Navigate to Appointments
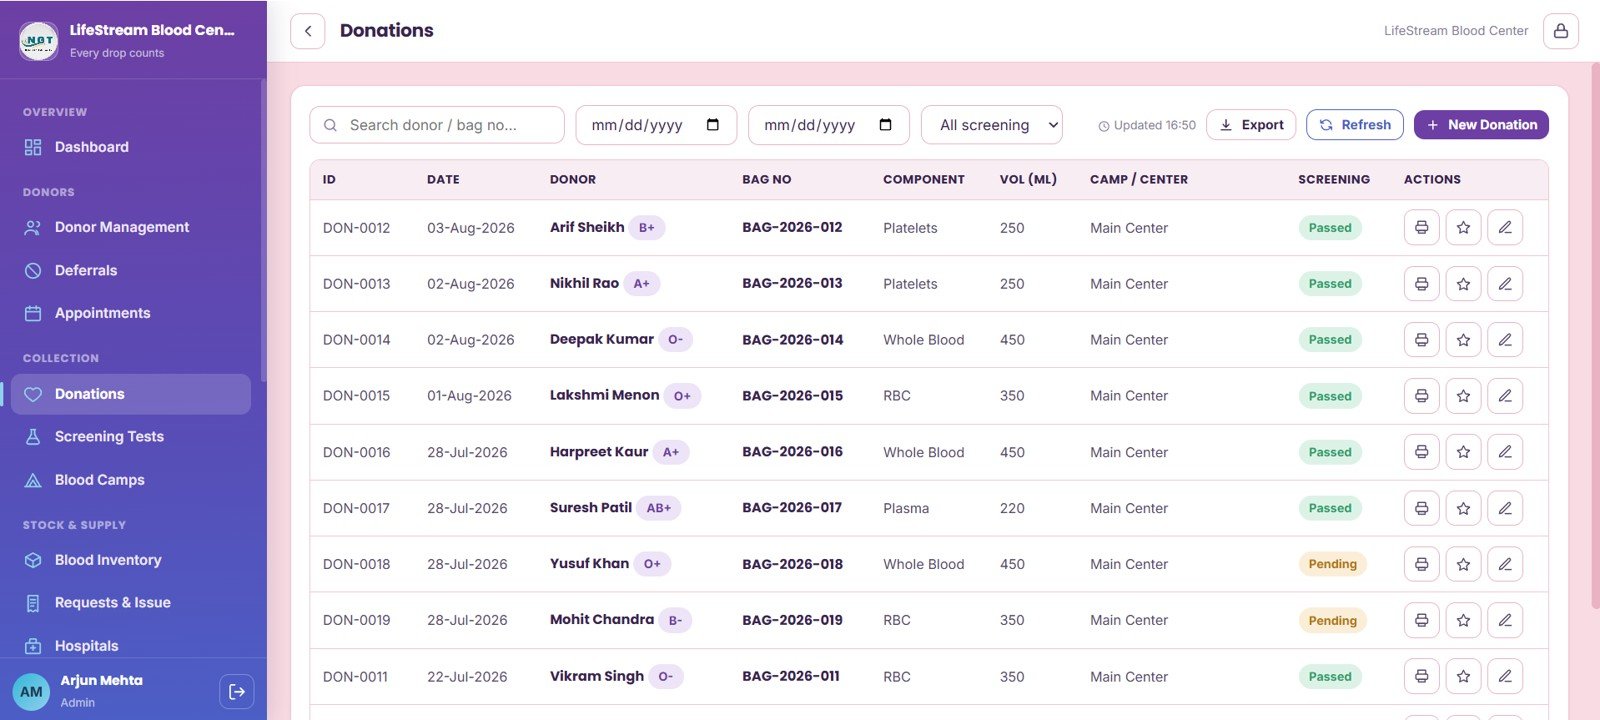 130,313
